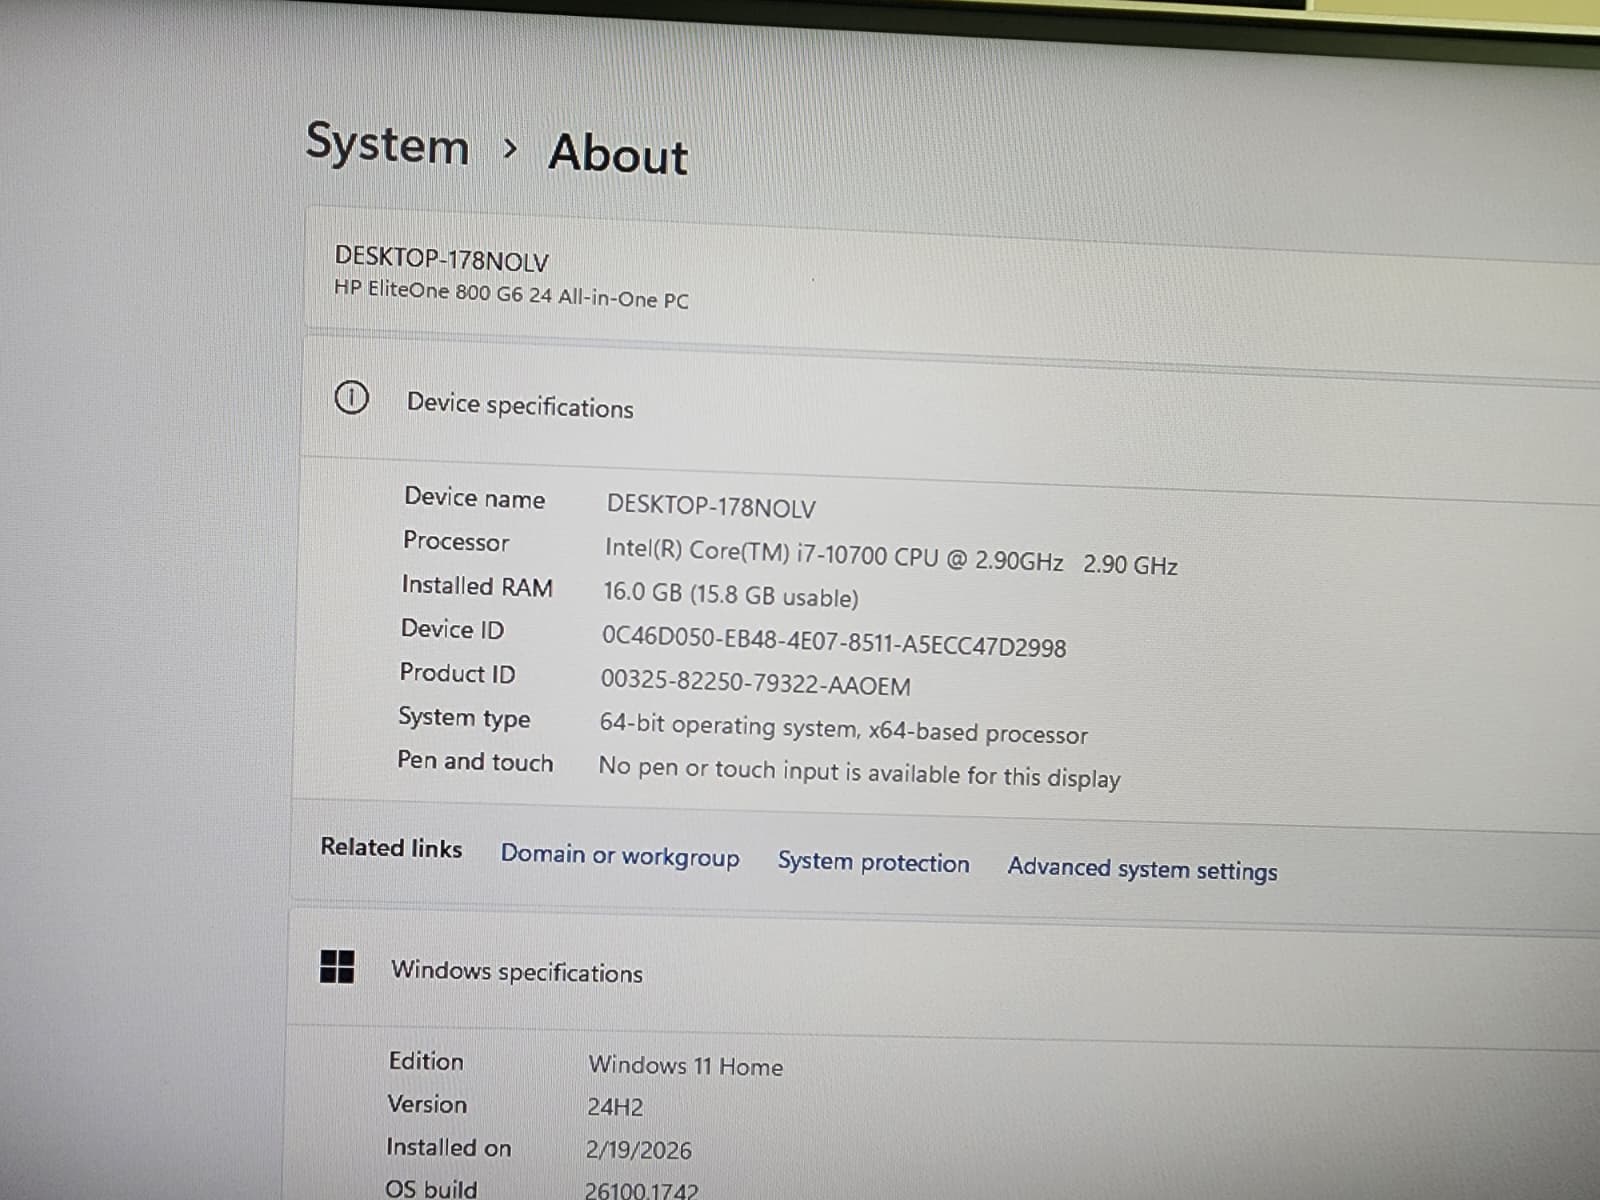Click the Processor label
The height and width of the screenshot is (1200, 1600).
coord(456,541)
